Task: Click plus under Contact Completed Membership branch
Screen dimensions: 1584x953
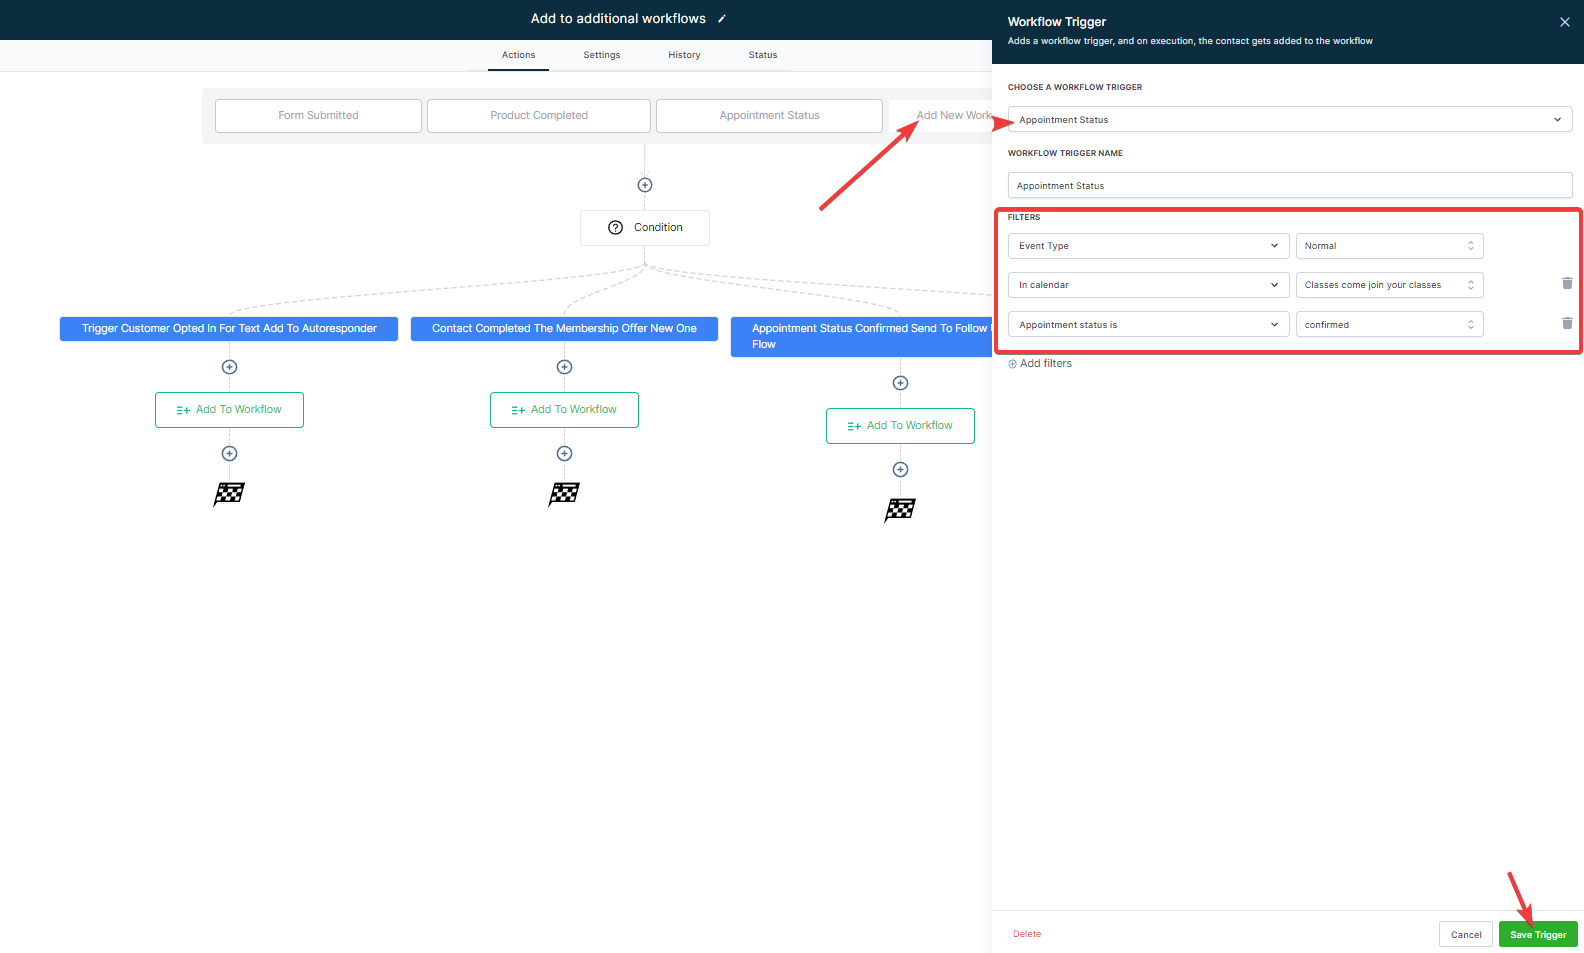Action: click(564, 367)
